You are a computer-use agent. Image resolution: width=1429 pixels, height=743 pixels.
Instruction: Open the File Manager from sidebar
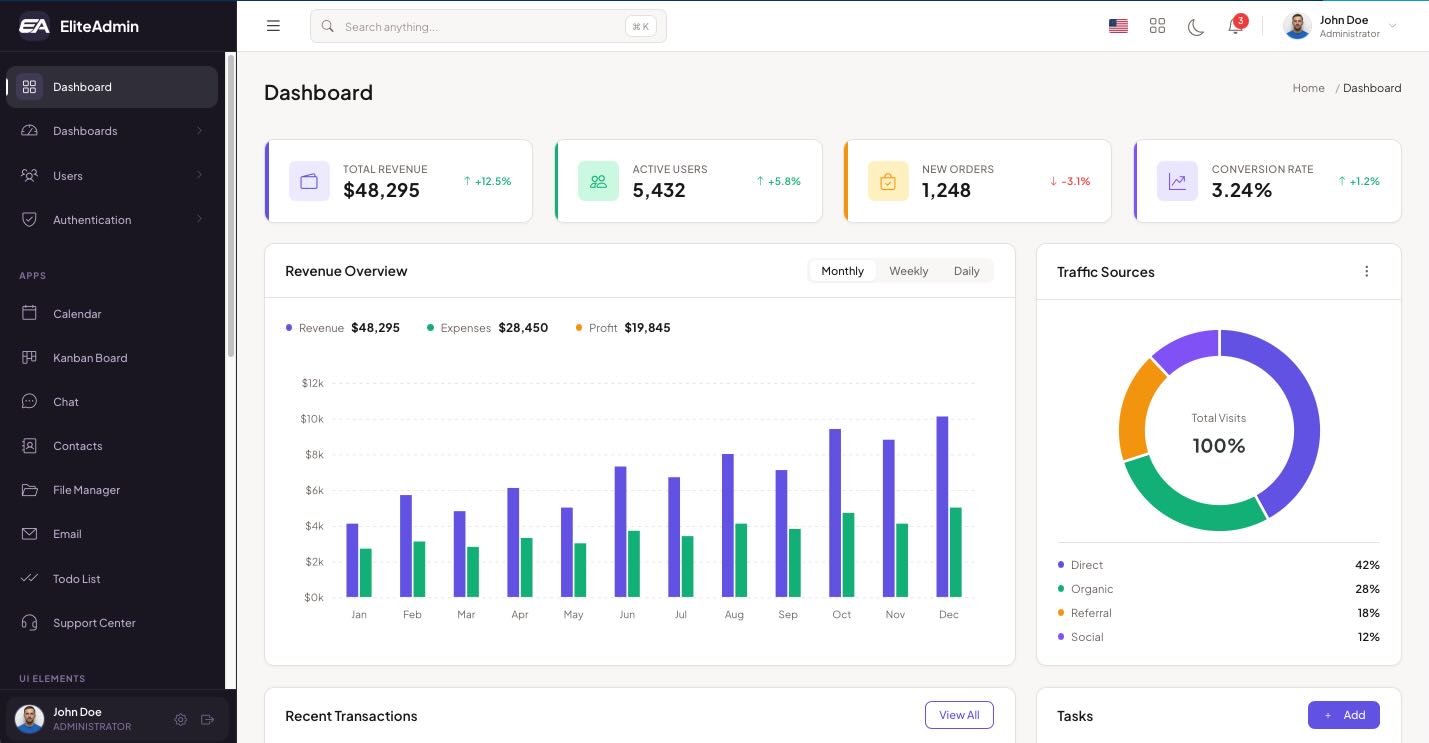click(84, 489)
